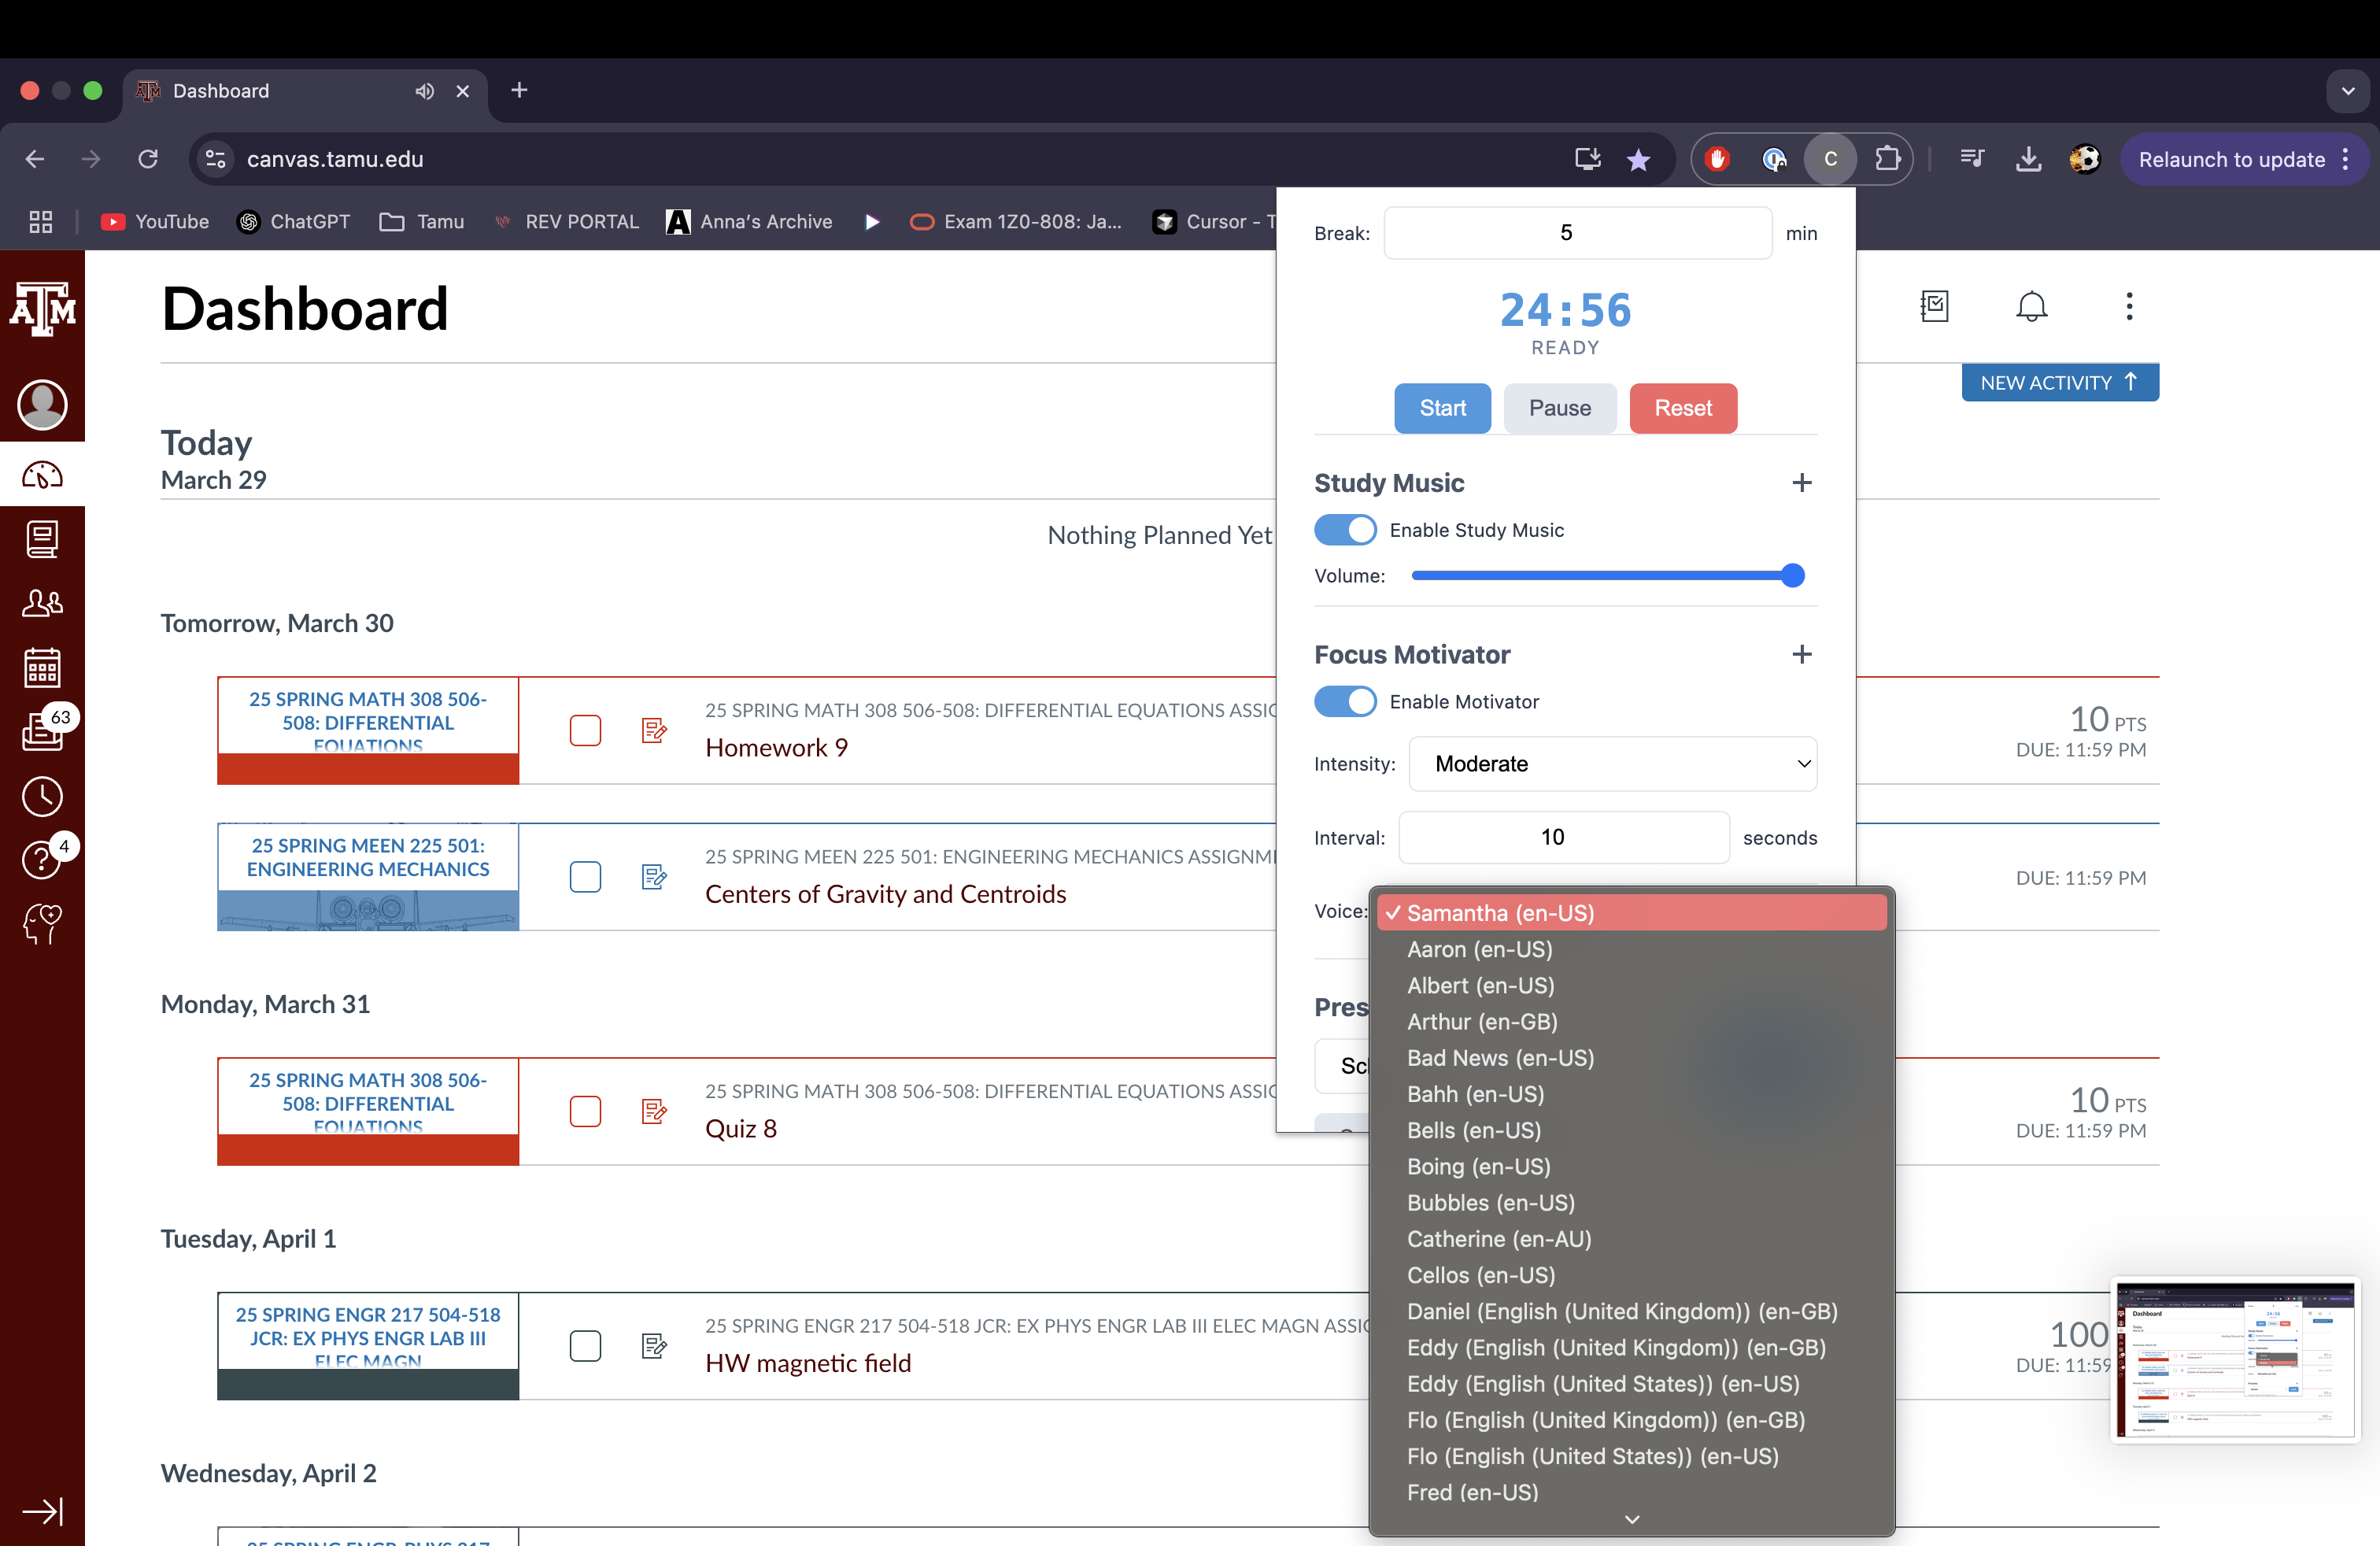Open the Groups people sidebar icon
The image size is (2380, 1546).
(x=42, y=603)
